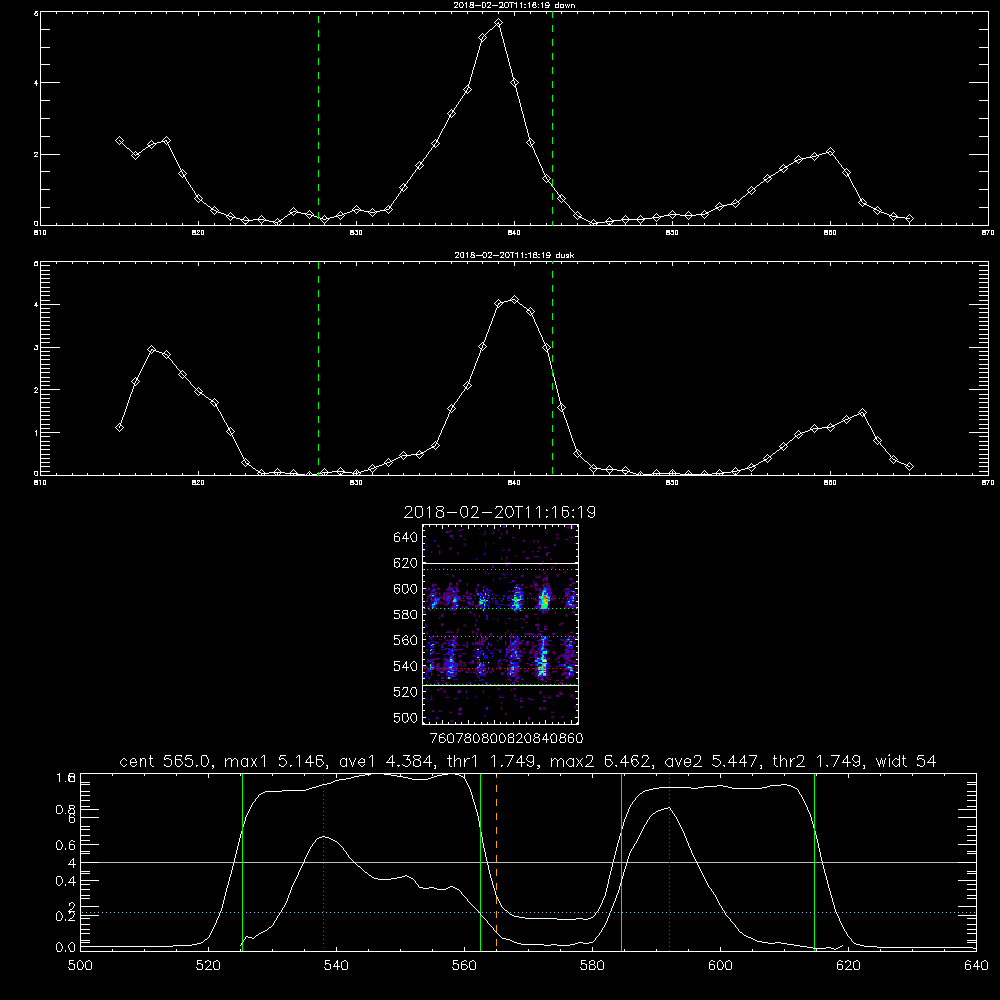
Task: Click the right green dashed line in dusk plot
Action: point(552,368)
